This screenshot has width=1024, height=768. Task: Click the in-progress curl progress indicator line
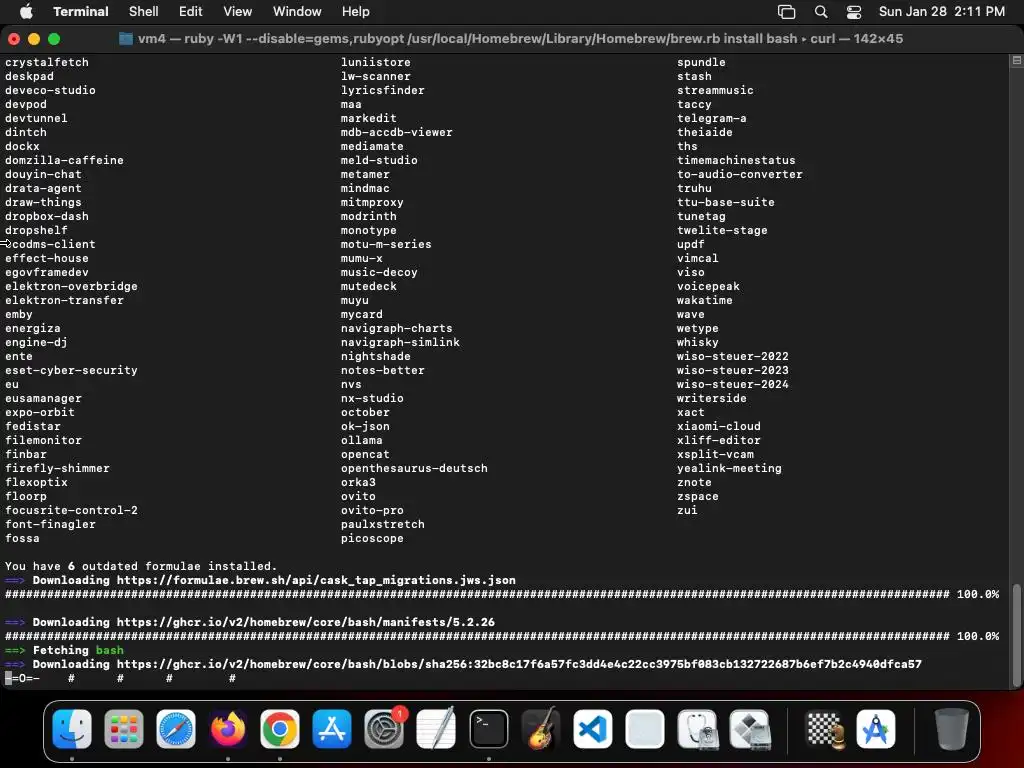point(120,678)
